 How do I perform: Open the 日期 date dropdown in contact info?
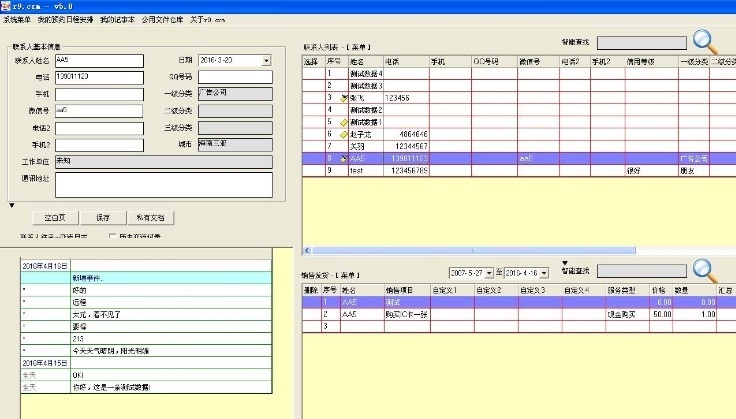point(266,61)
